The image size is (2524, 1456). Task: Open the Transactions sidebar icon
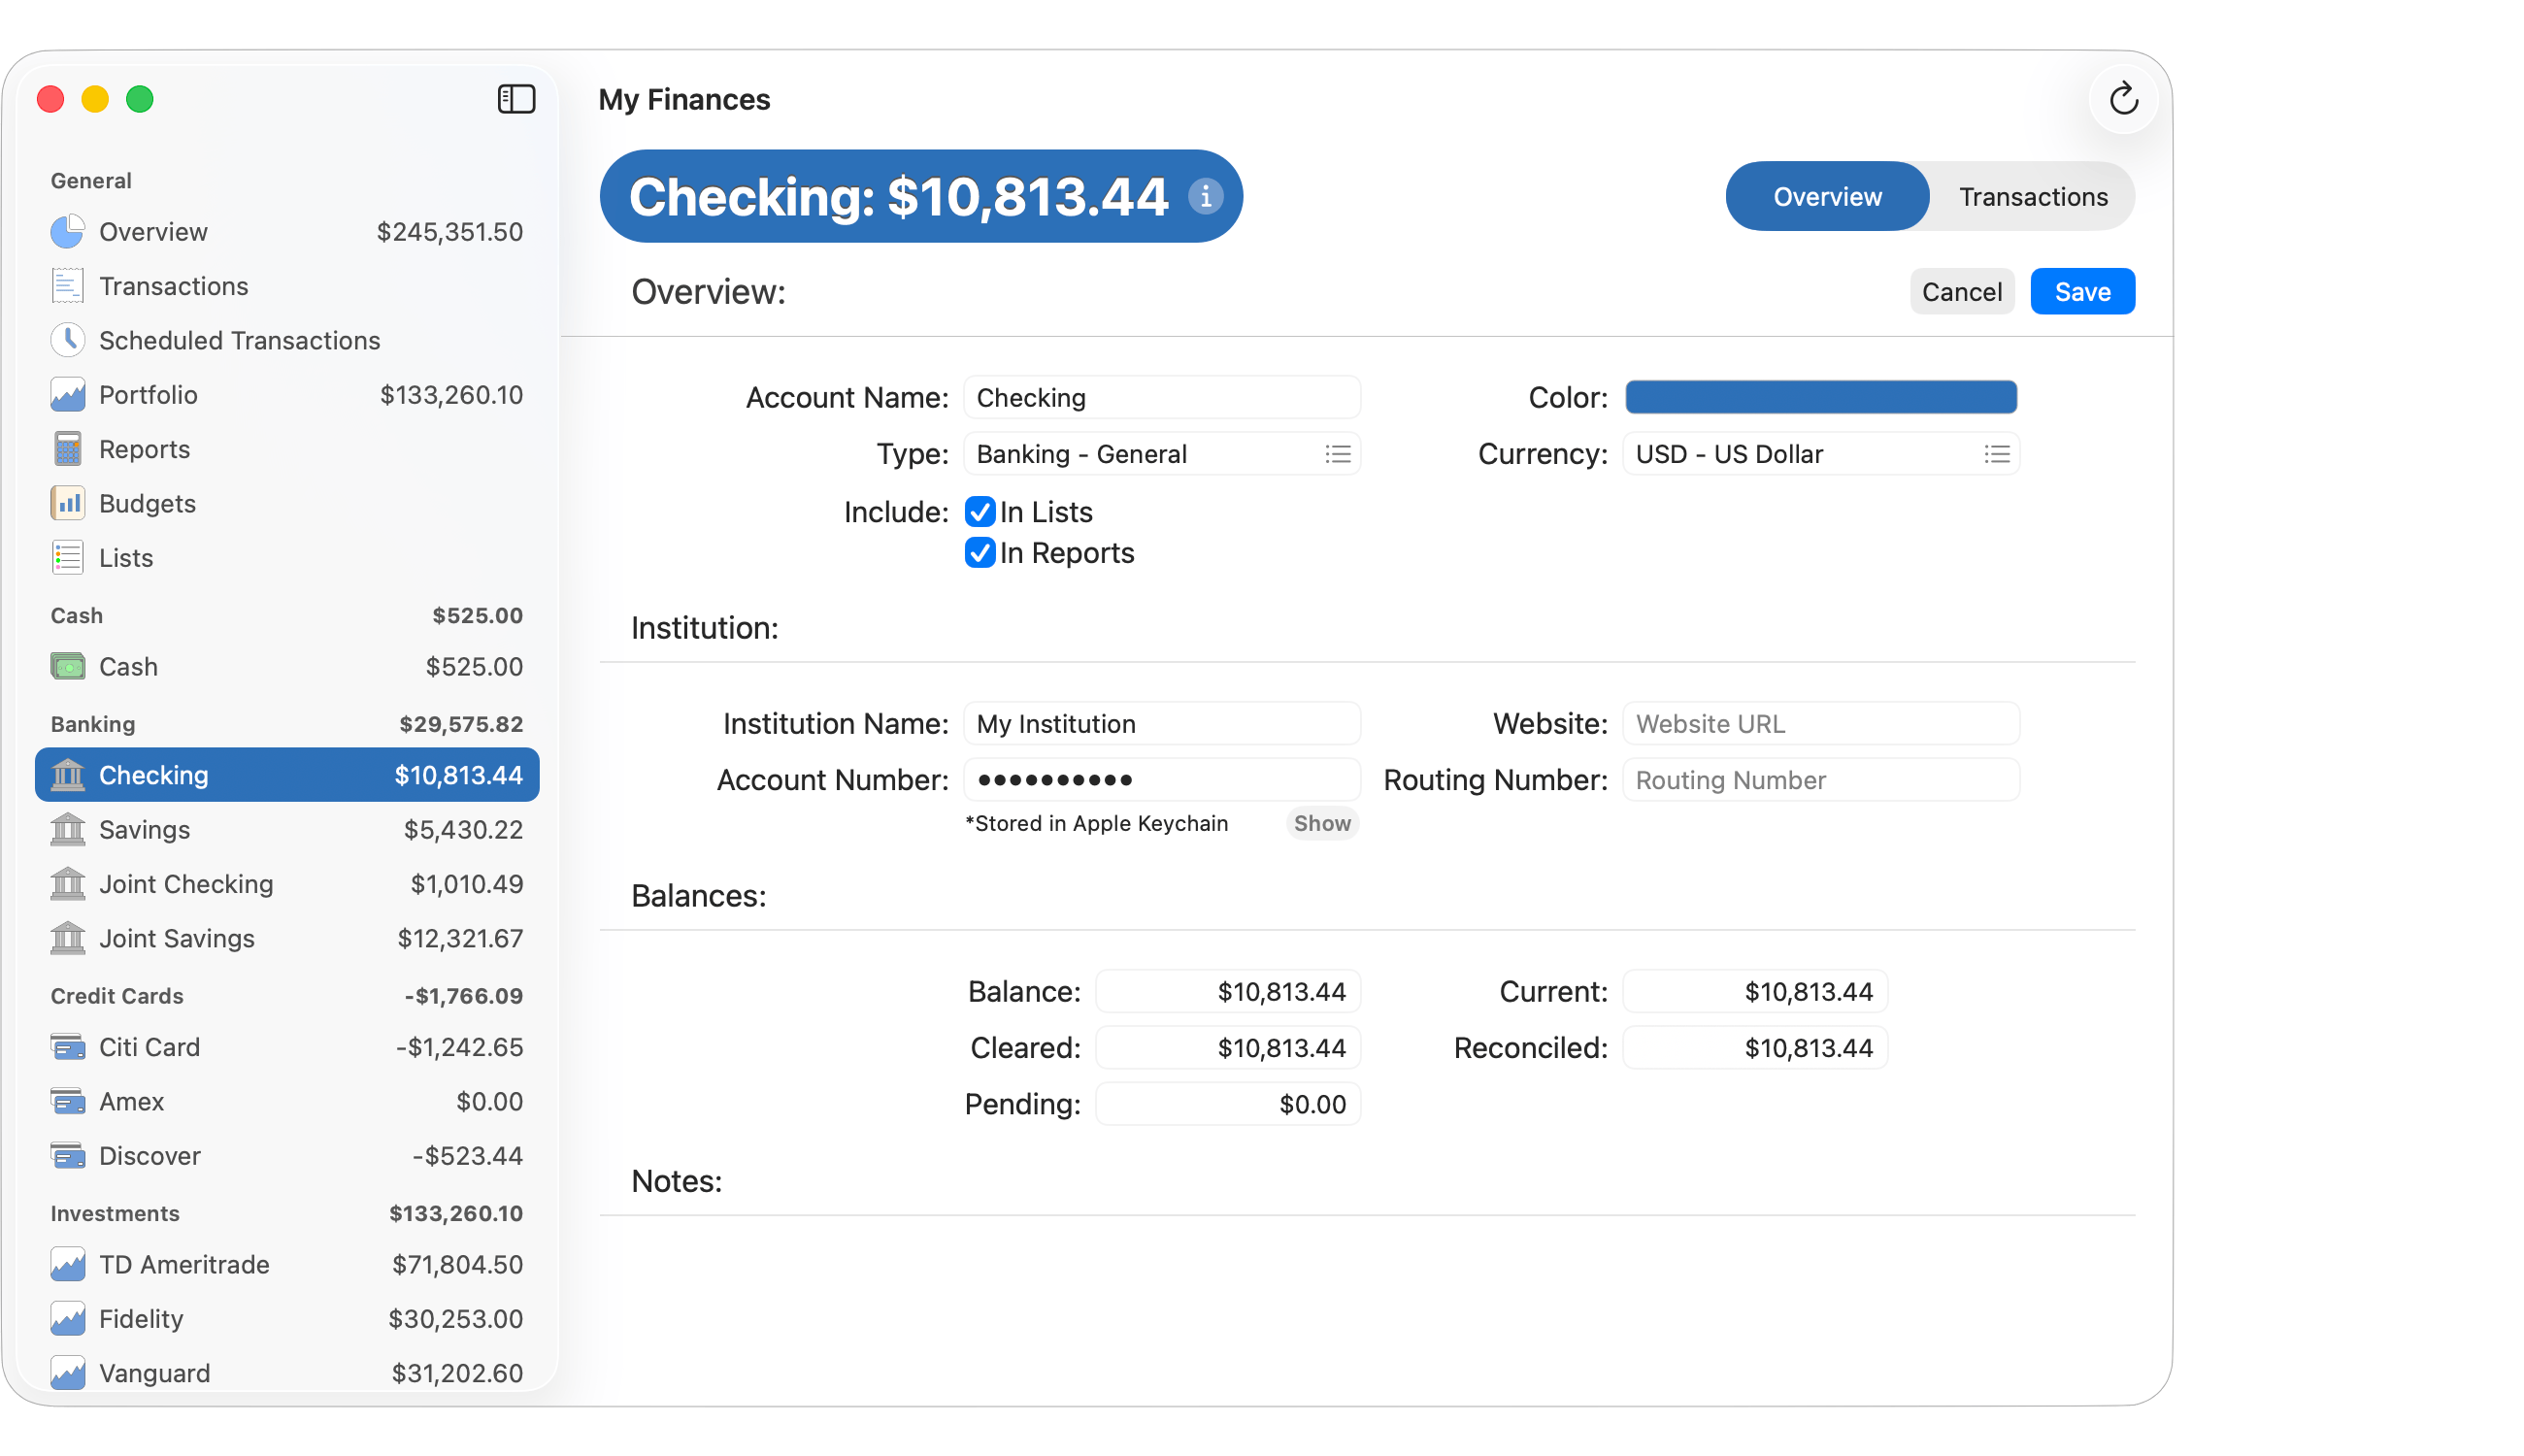tap(67, 285)
